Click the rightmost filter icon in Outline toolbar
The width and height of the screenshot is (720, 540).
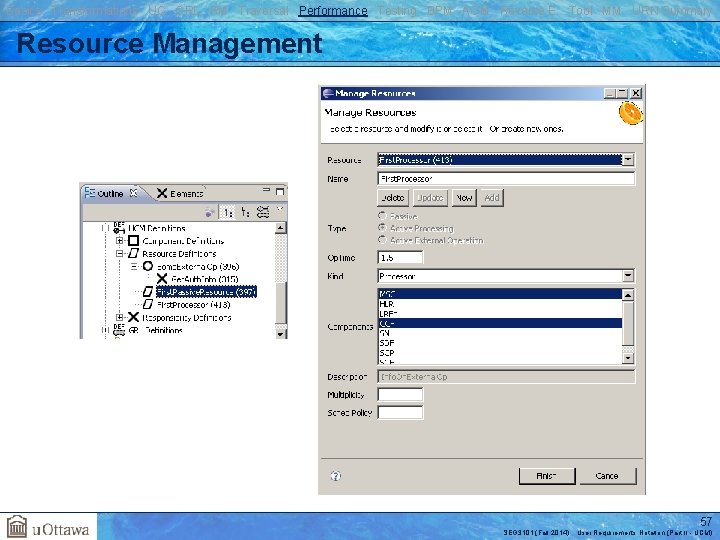click(x=263, y=212)
